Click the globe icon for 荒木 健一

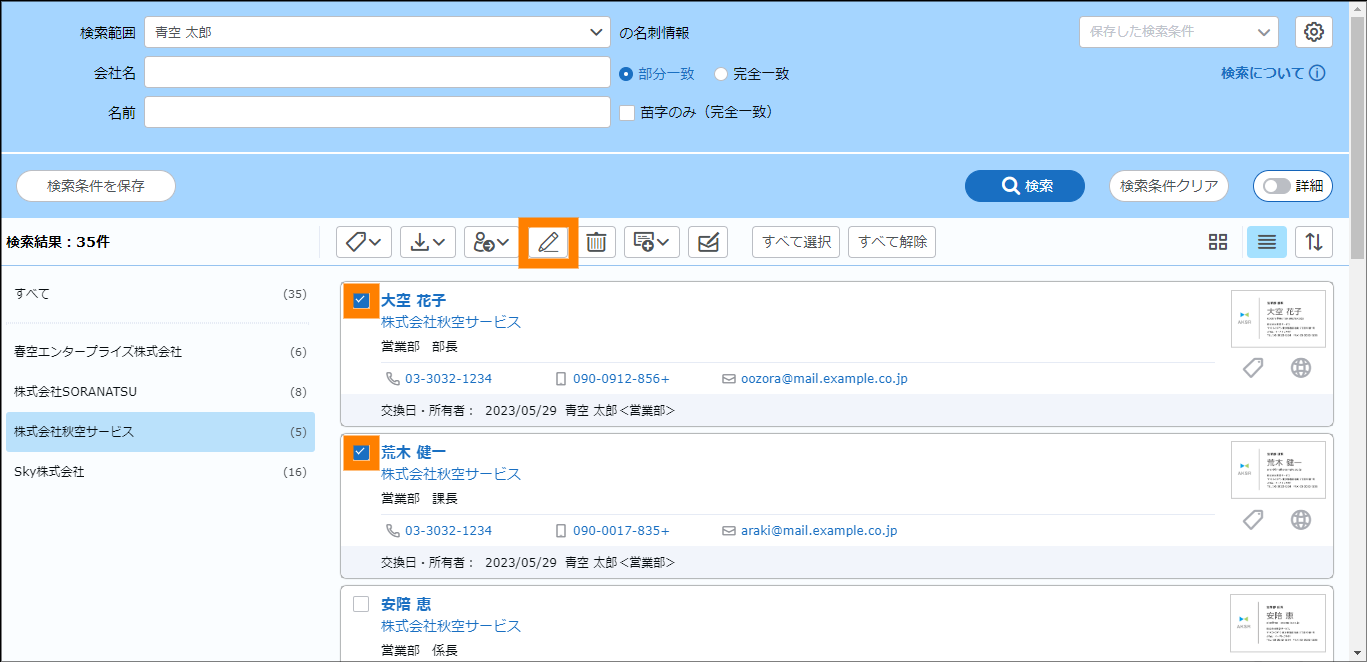1300,520
